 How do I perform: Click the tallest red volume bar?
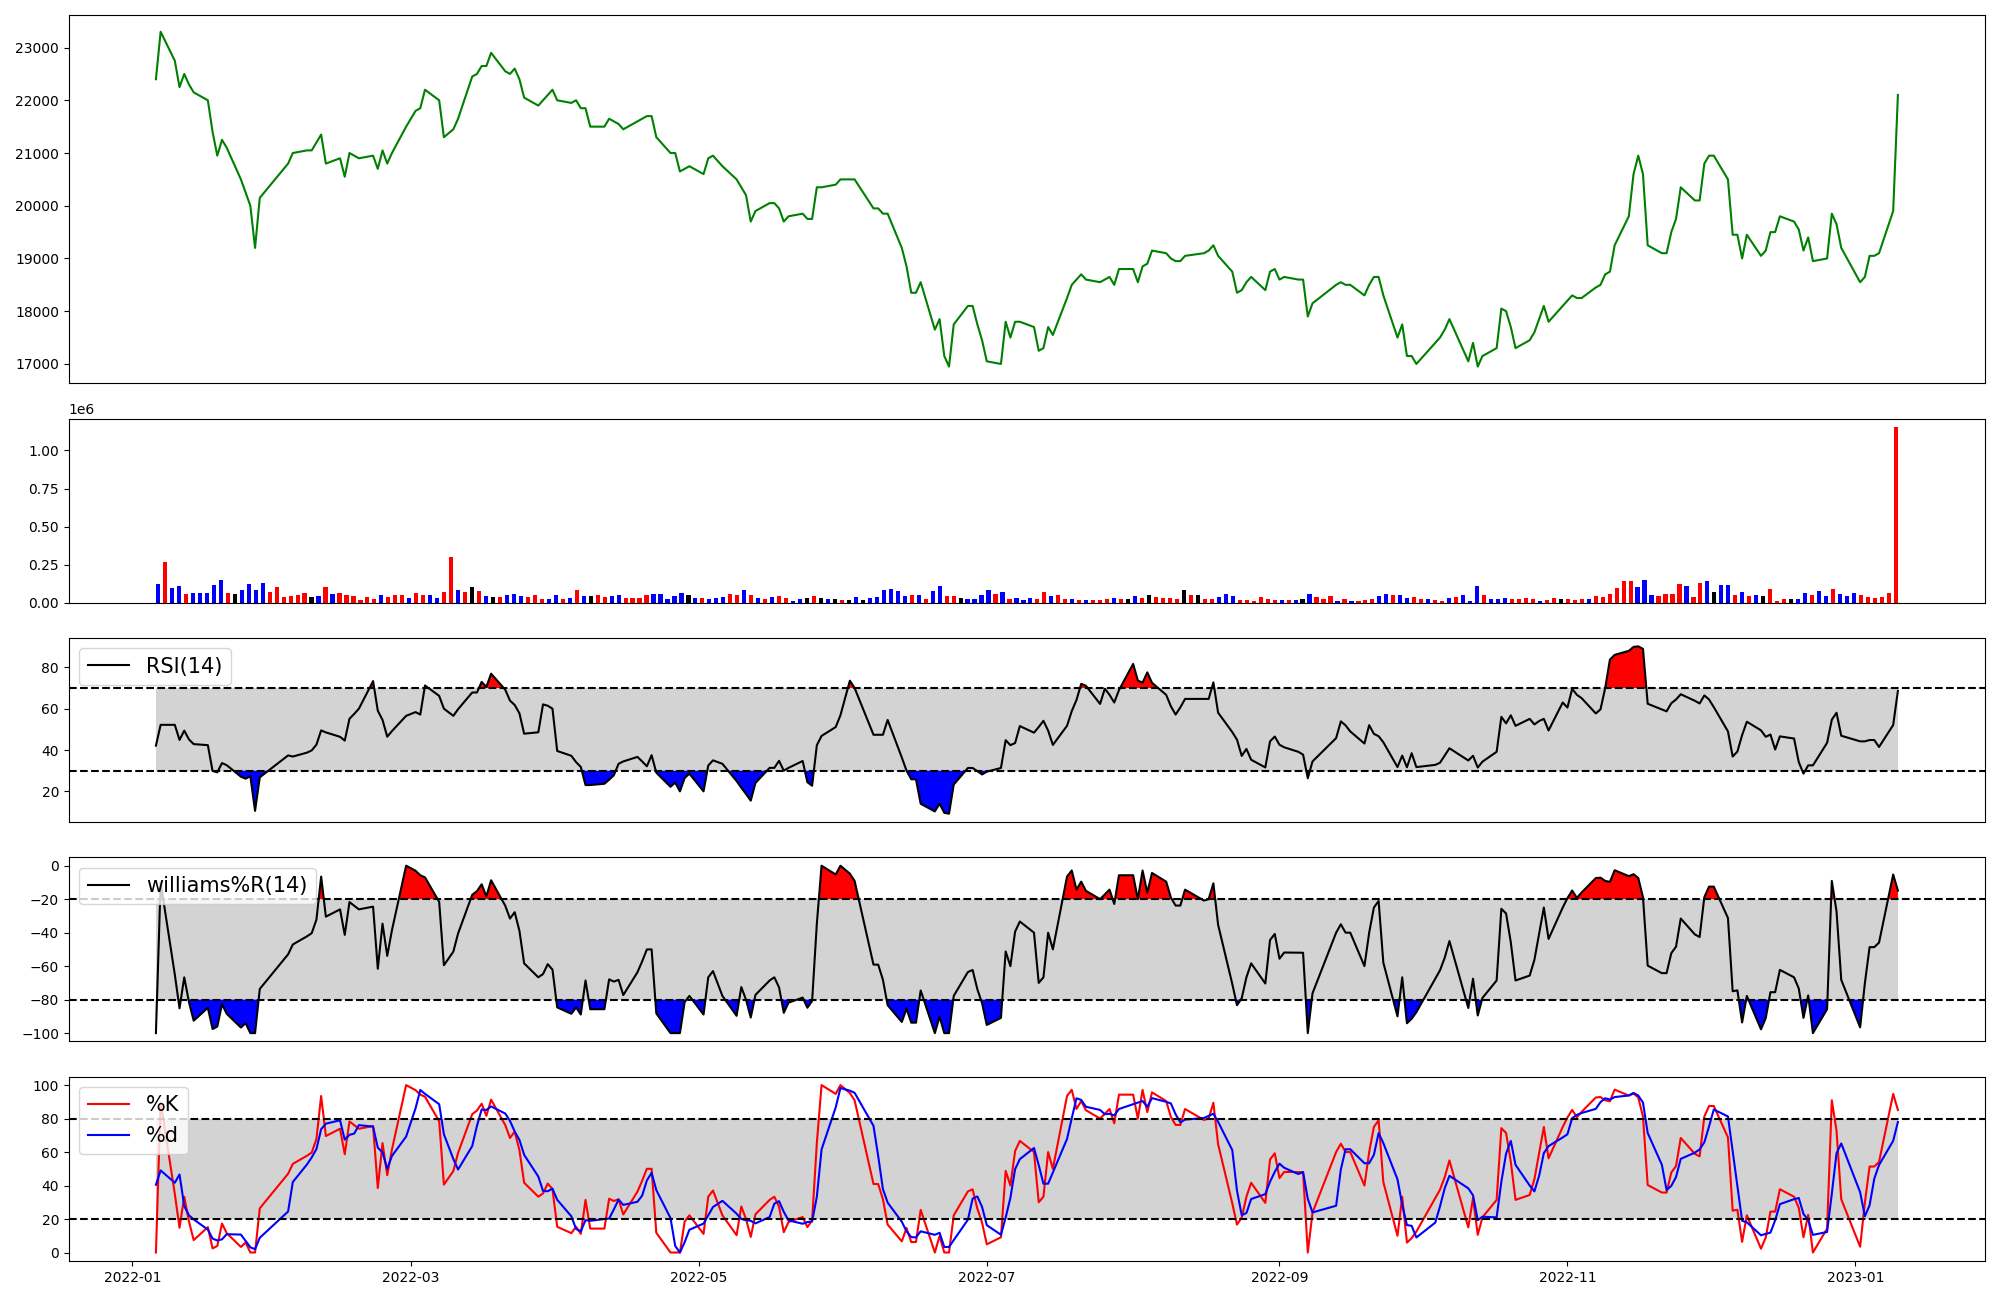1895,515
